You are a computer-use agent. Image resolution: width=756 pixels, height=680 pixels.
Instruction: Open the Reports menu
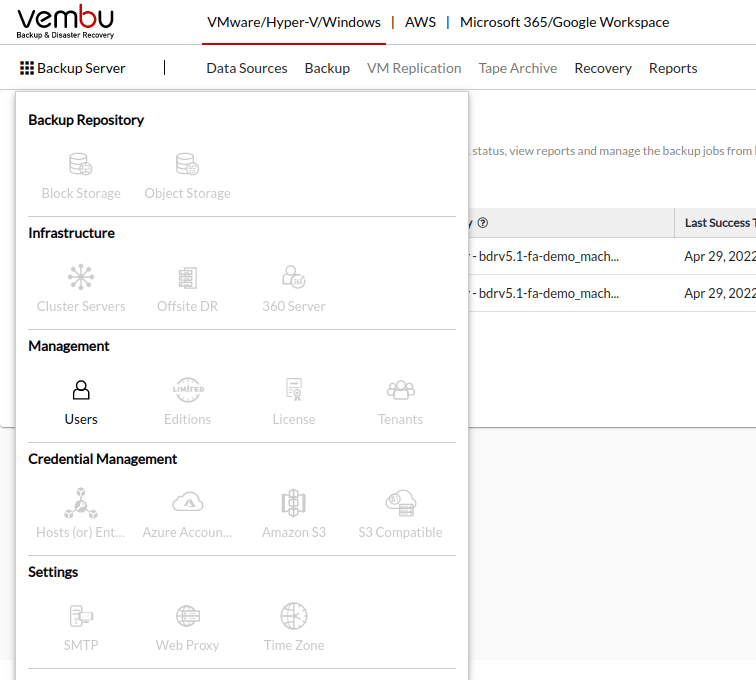tap(673, 68)
